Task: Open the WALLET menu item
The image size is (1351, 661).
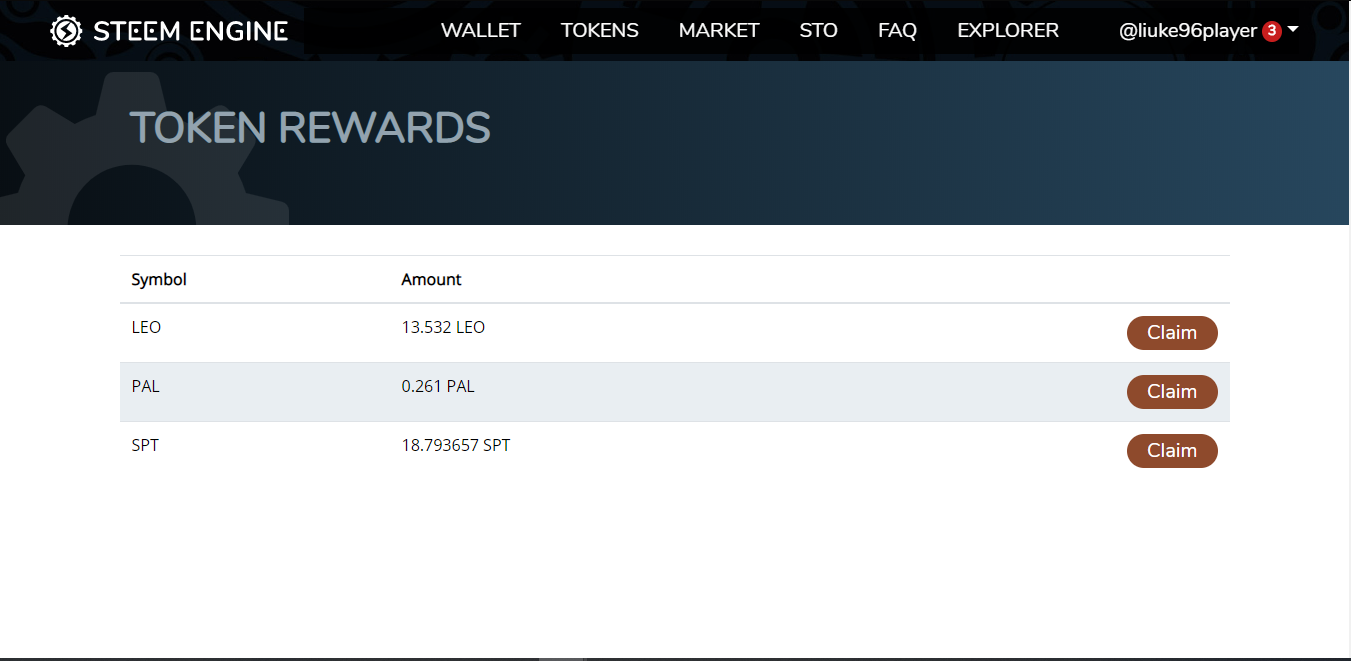Action: tap(481, 31)
